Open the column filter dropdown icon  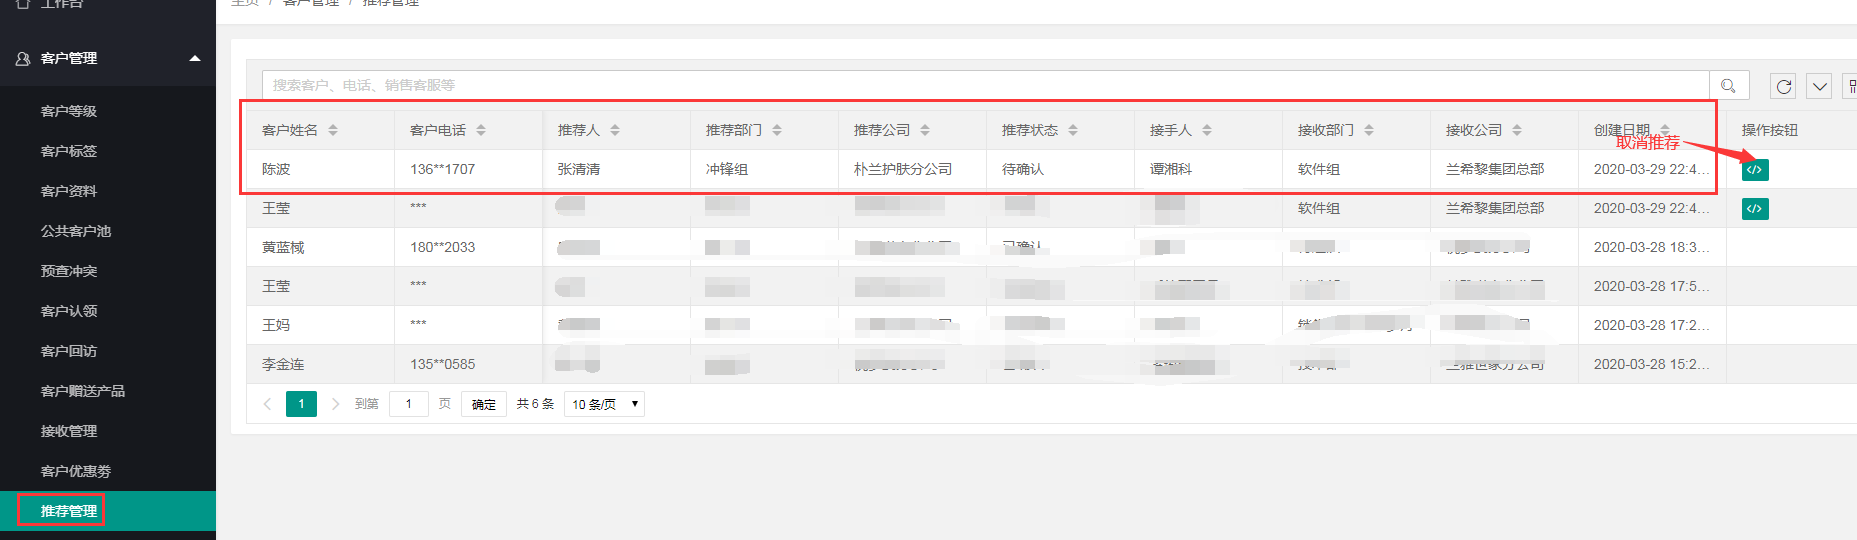coord(1819,86)
